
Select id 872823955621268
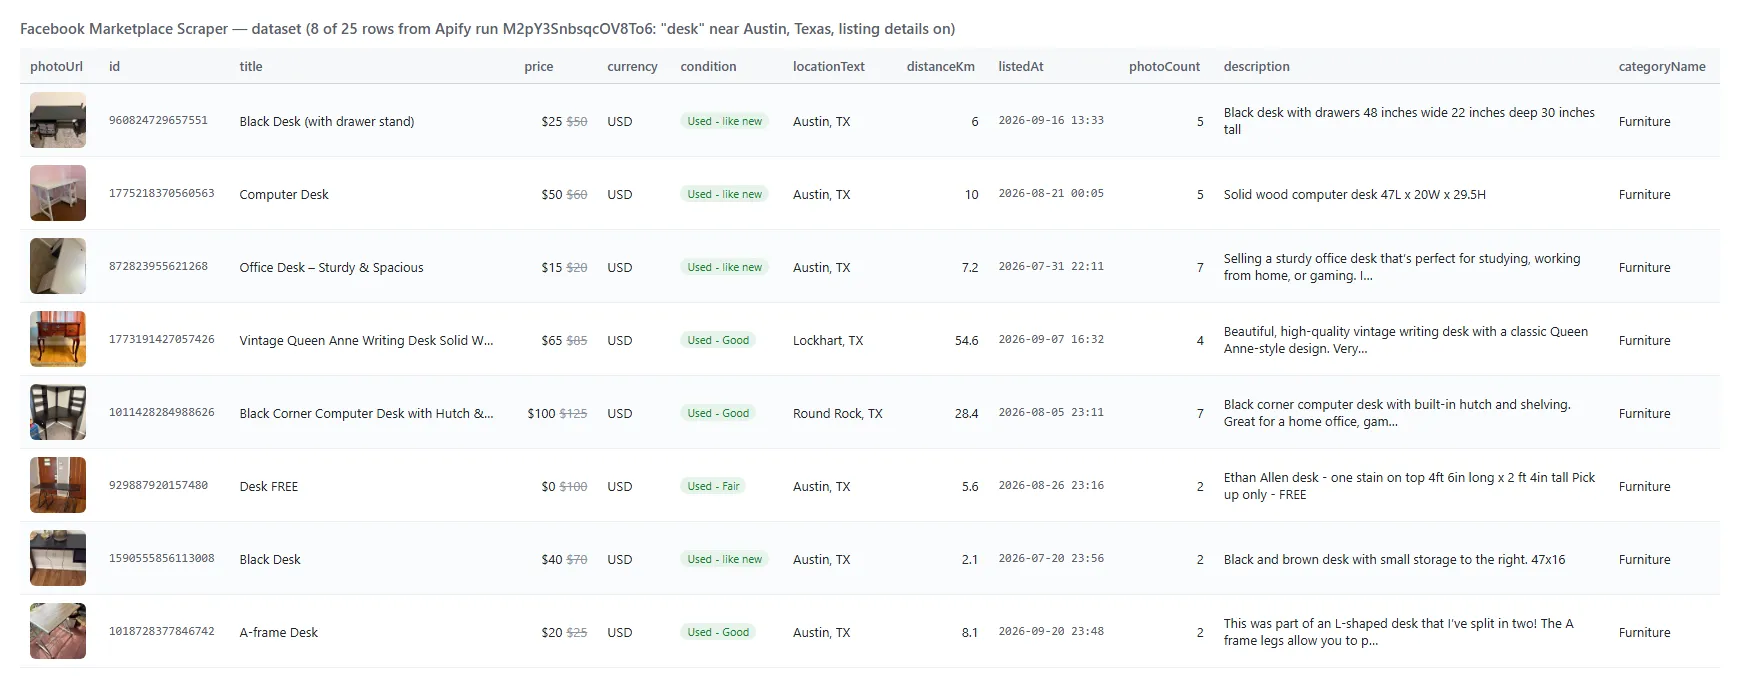(158, 266)
